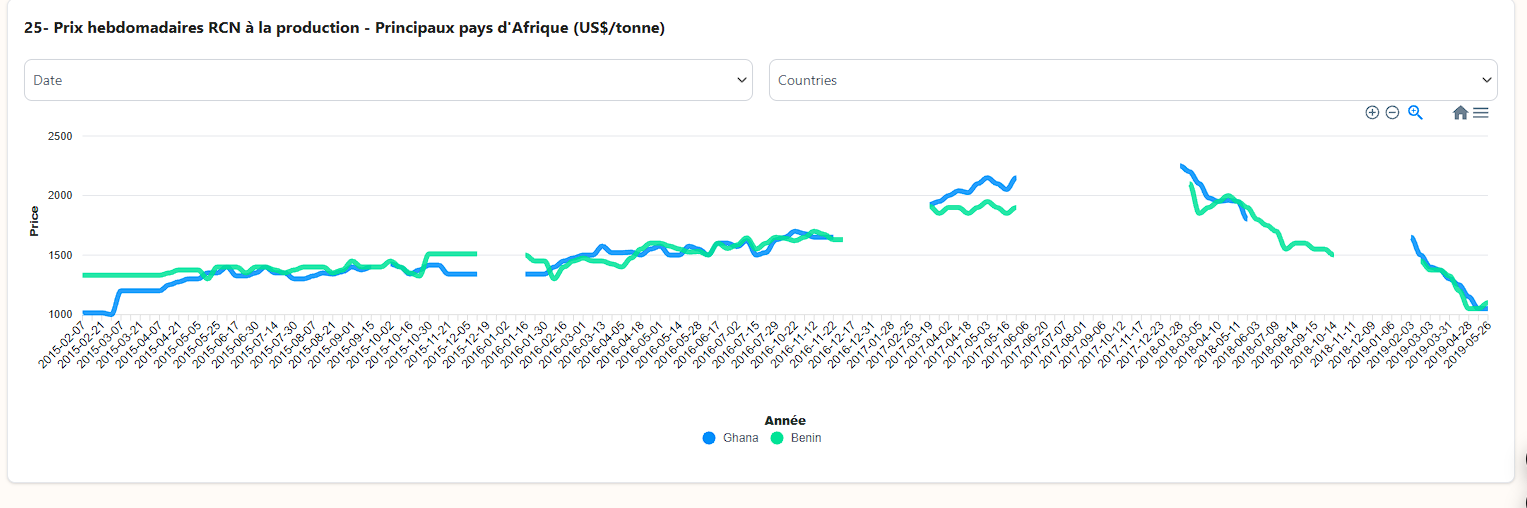Click the blue Ghana legend marker

point(709,438)
